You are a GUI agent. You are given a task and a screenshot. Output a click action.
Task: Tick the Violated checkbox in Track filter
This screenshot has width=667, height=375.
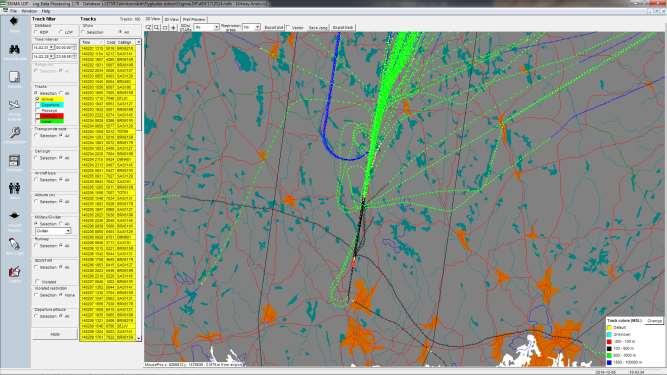[x=37, y=282]
